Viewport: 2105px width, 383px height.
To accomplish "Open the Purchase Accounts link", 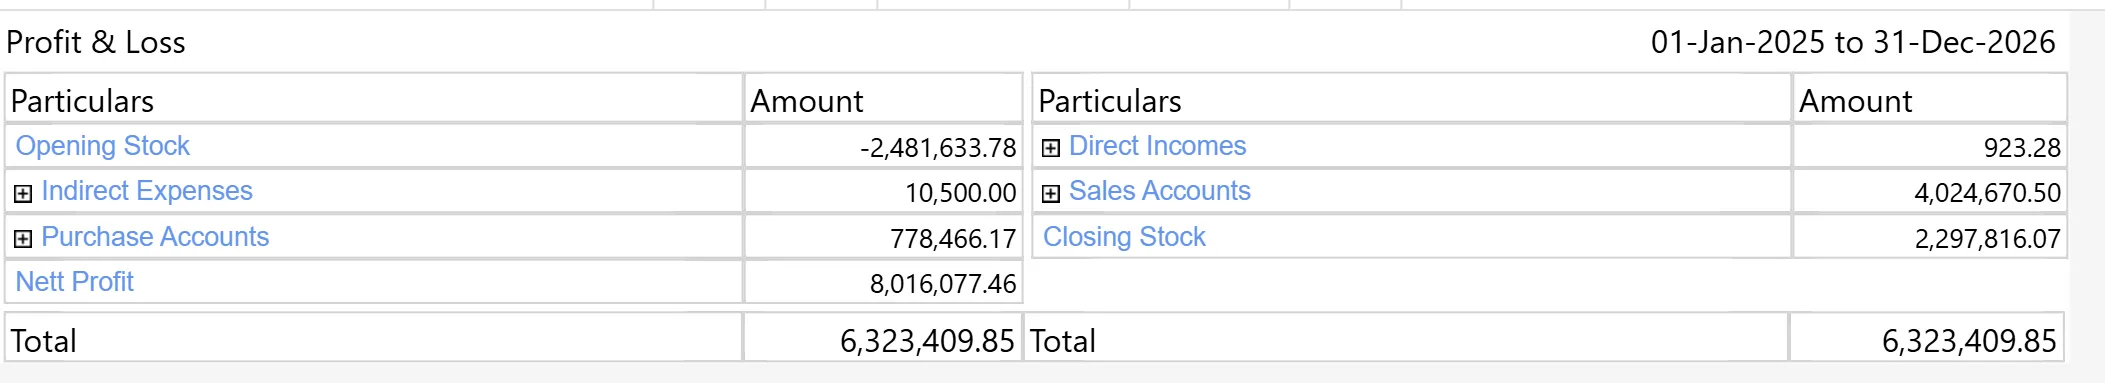I will click(155, 237).
